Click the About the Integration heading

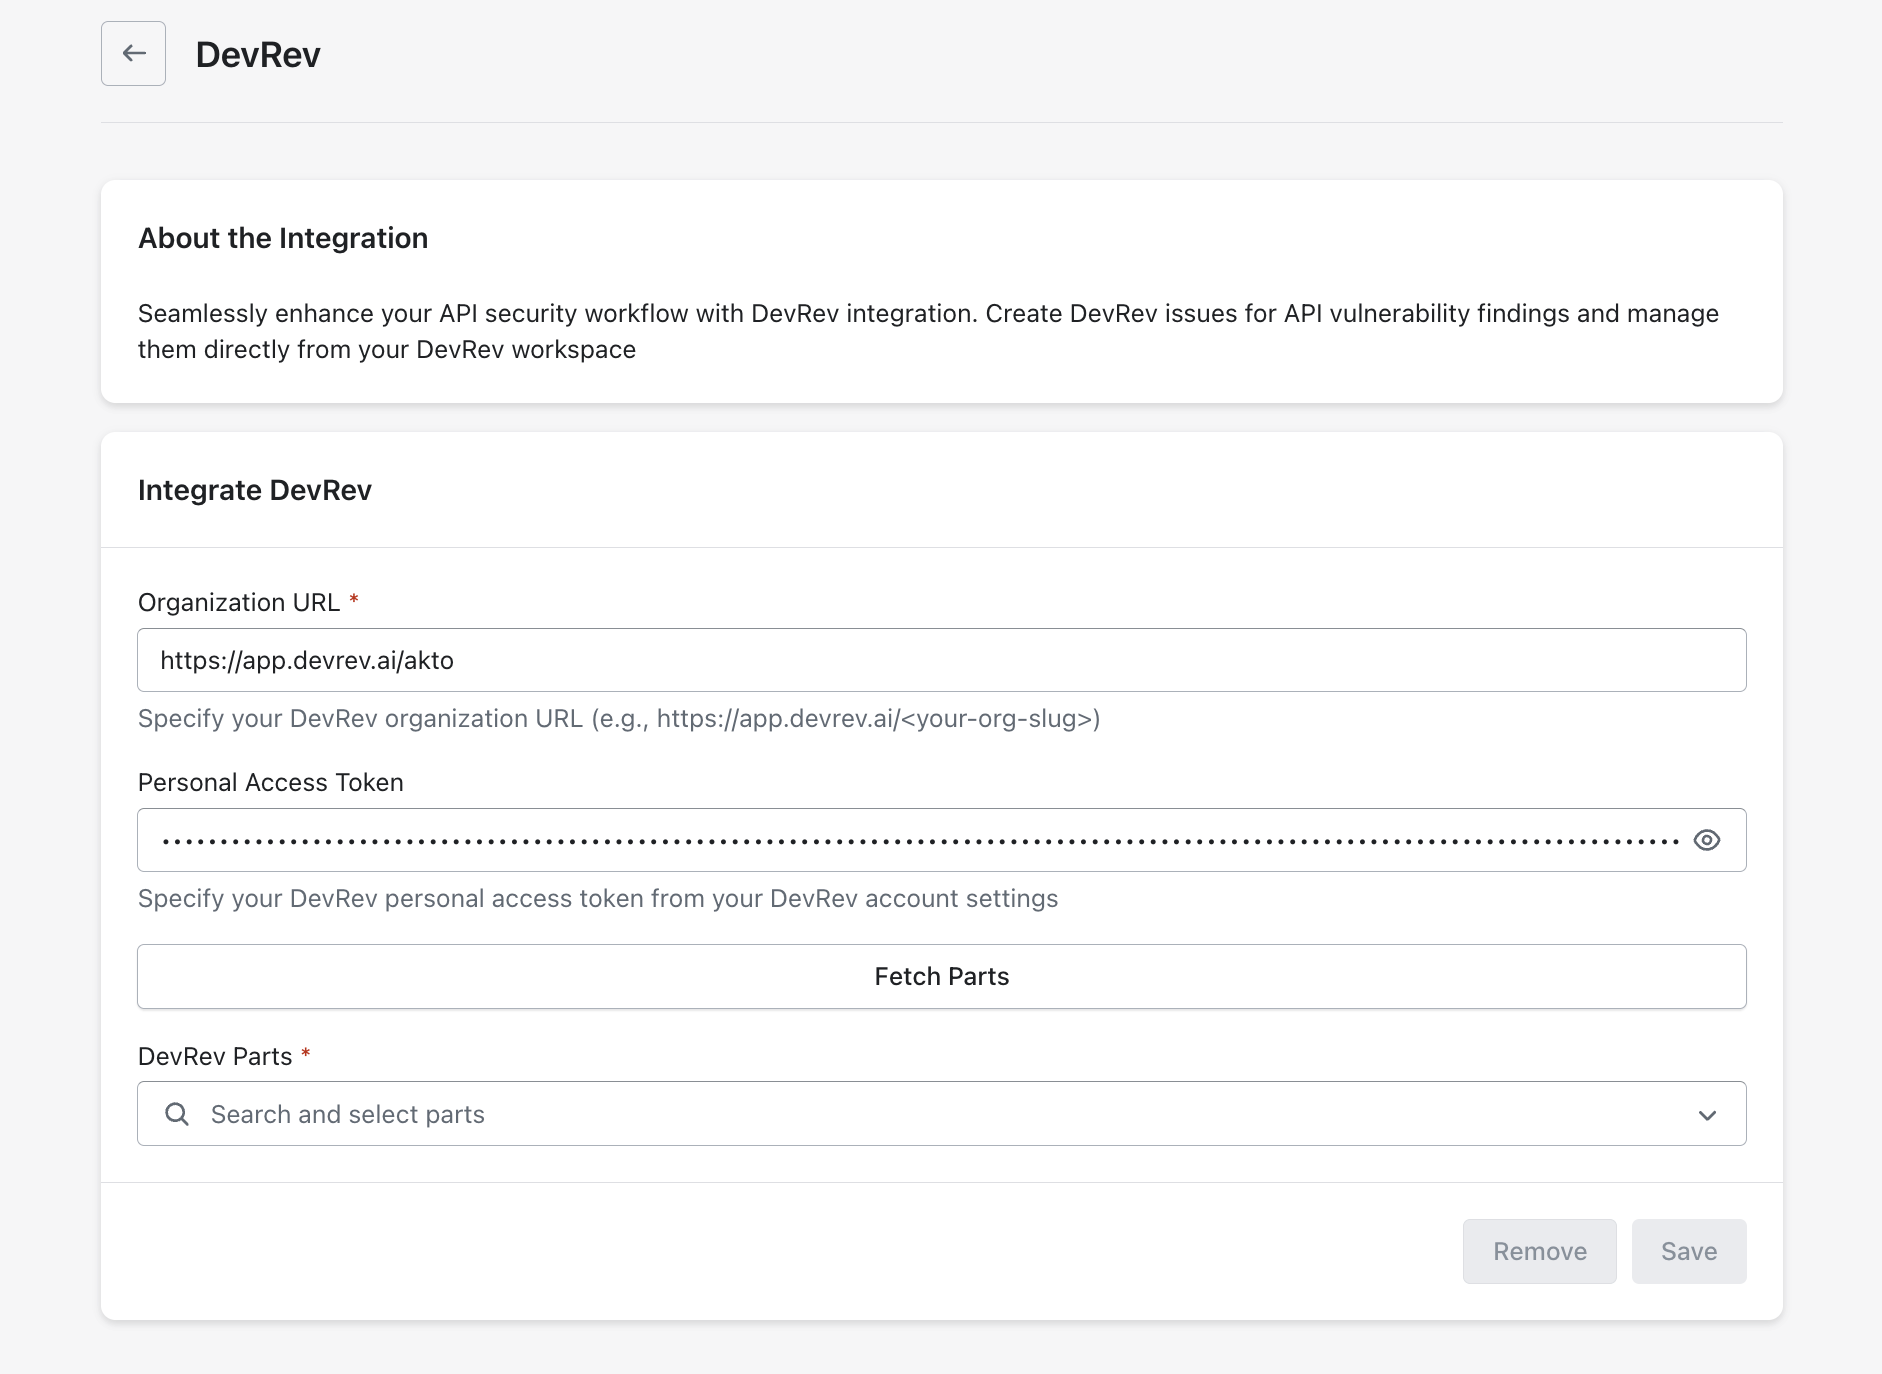283,238
